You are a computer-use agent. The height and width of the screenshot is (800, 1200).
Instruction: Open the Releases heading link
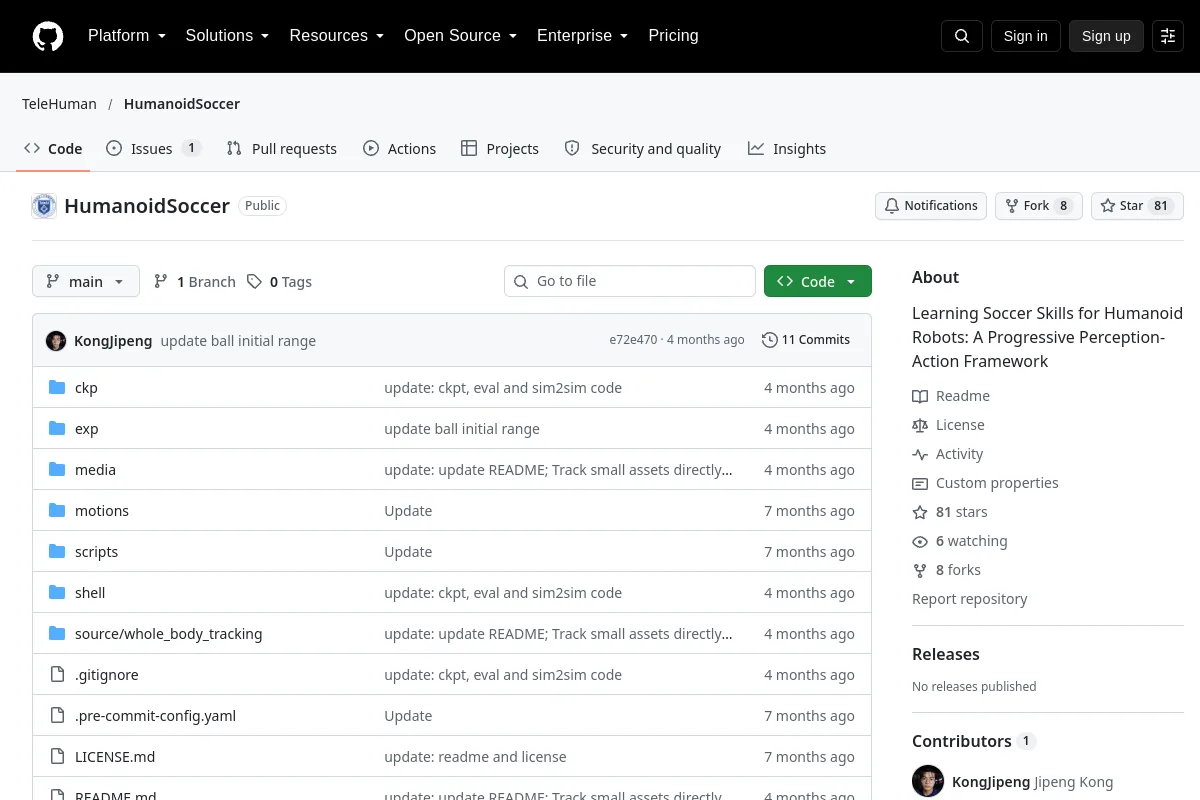946,654
